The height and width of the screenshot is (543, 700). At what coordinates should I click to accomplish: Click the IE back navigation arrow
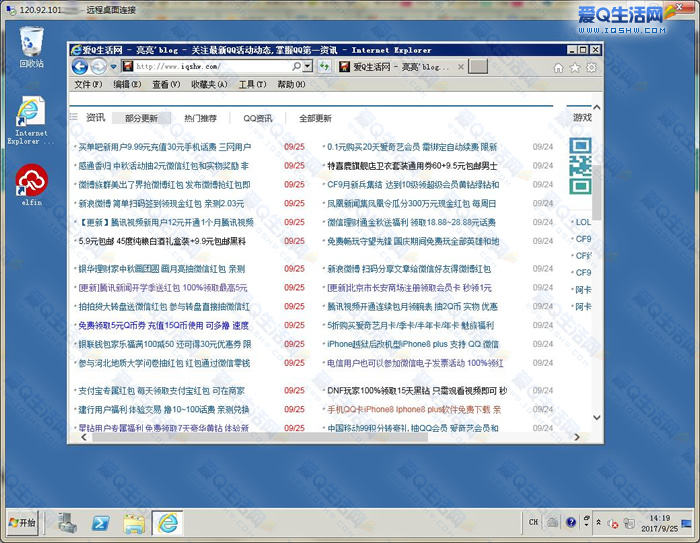(80, 67)
